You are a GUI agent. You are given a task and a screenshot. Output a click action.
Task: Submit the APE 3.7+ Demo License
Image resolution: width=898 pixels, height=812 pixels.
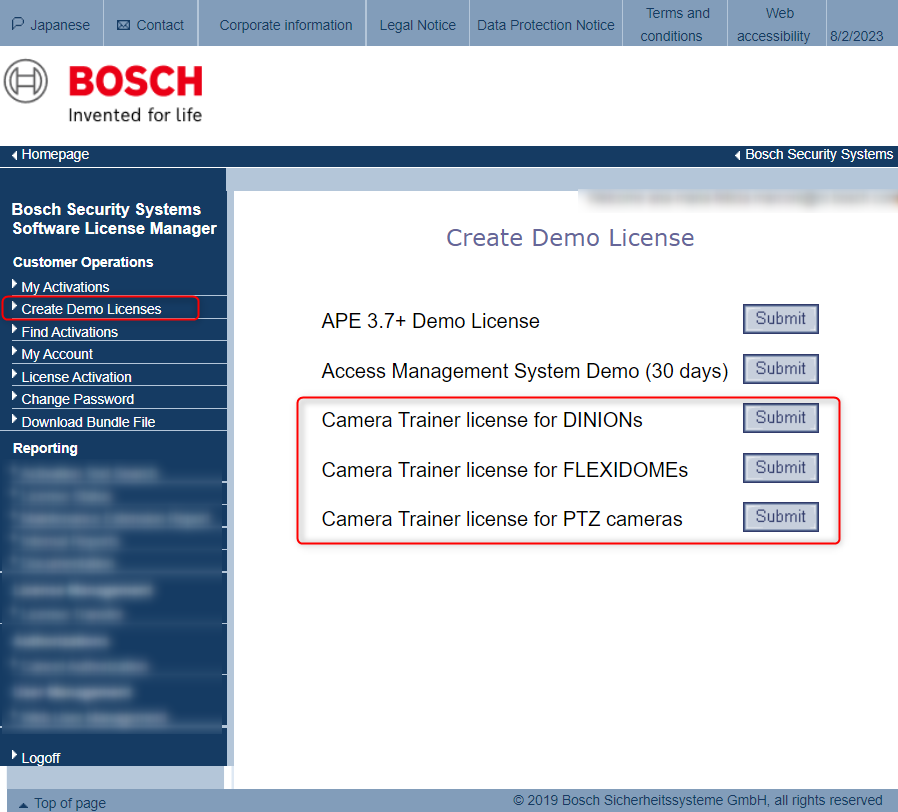(x=780, y=319)
